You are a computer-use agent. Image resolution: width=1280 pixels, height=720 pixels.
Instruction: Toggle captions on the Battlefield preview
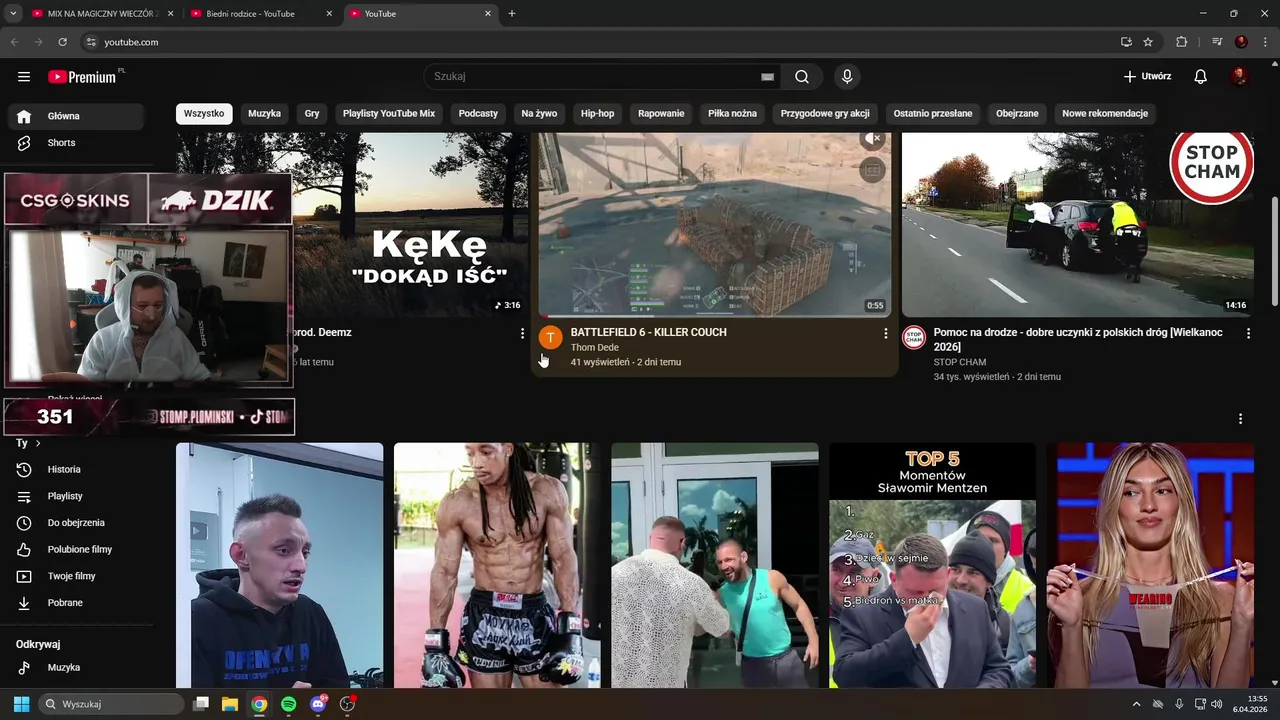point(872,171)
